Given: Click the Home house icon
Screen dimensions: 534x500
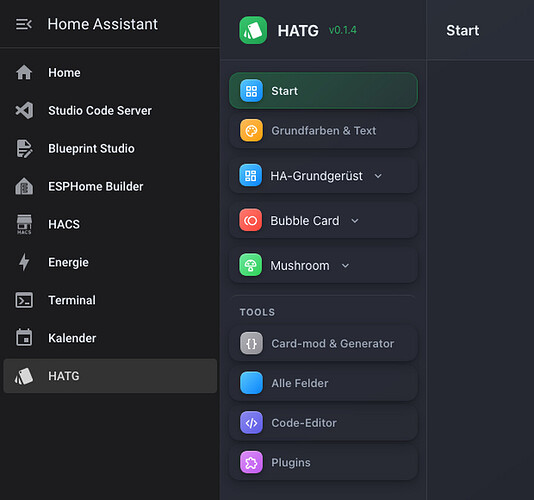Looking at the screenshot, I should coord(24,73).
